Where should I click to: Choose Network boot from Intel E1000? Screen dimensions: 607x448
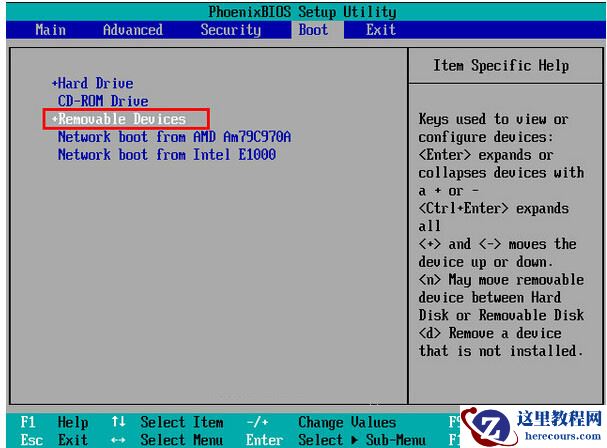pyautogui.click(x=167, y=154)
